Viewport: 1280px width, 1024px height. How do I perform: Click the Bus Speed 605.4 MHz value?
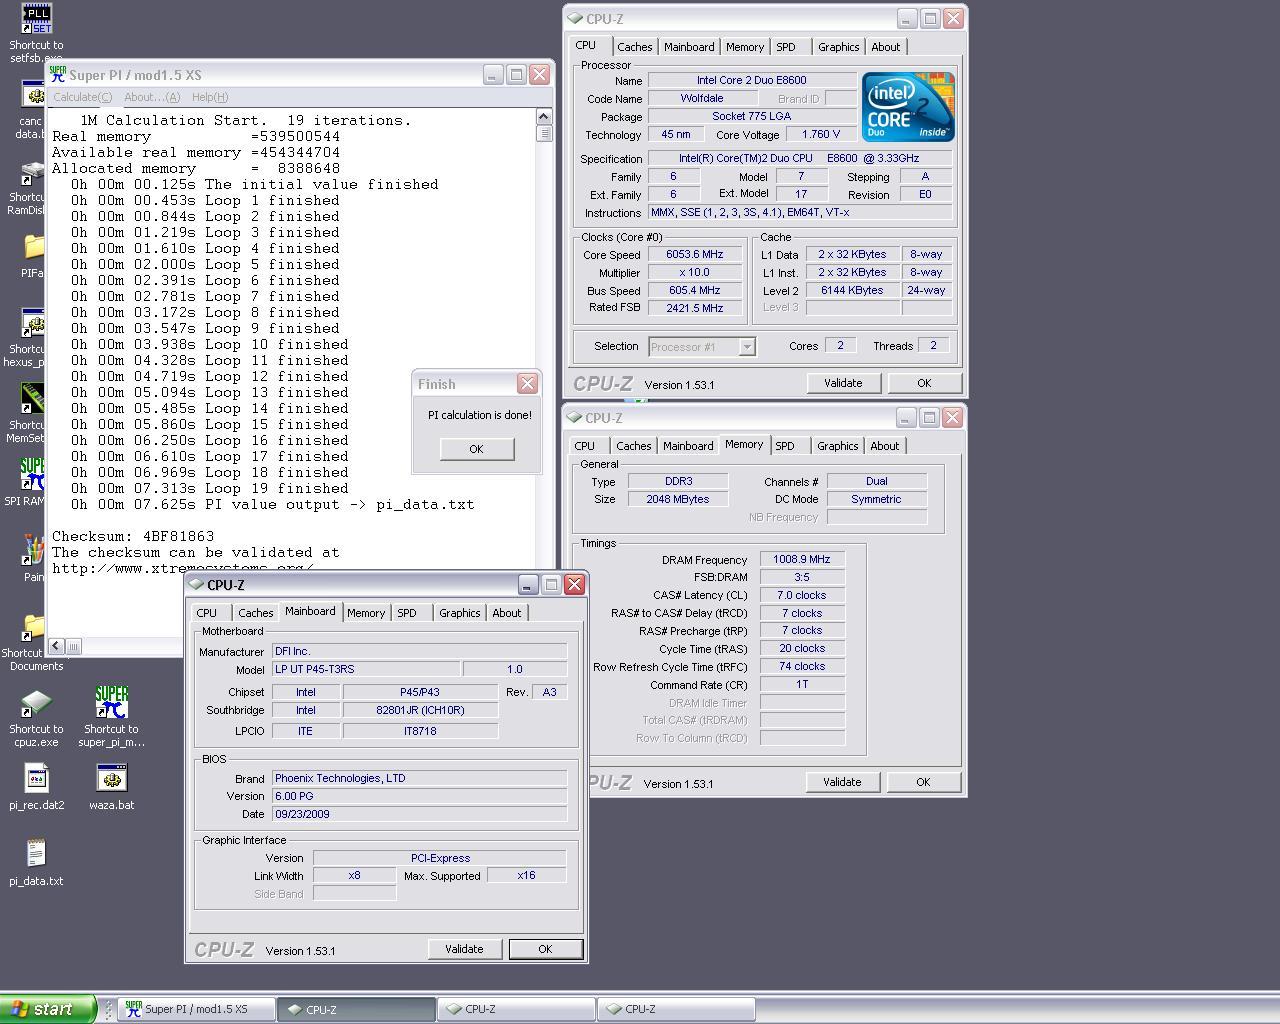pos(695,290)
